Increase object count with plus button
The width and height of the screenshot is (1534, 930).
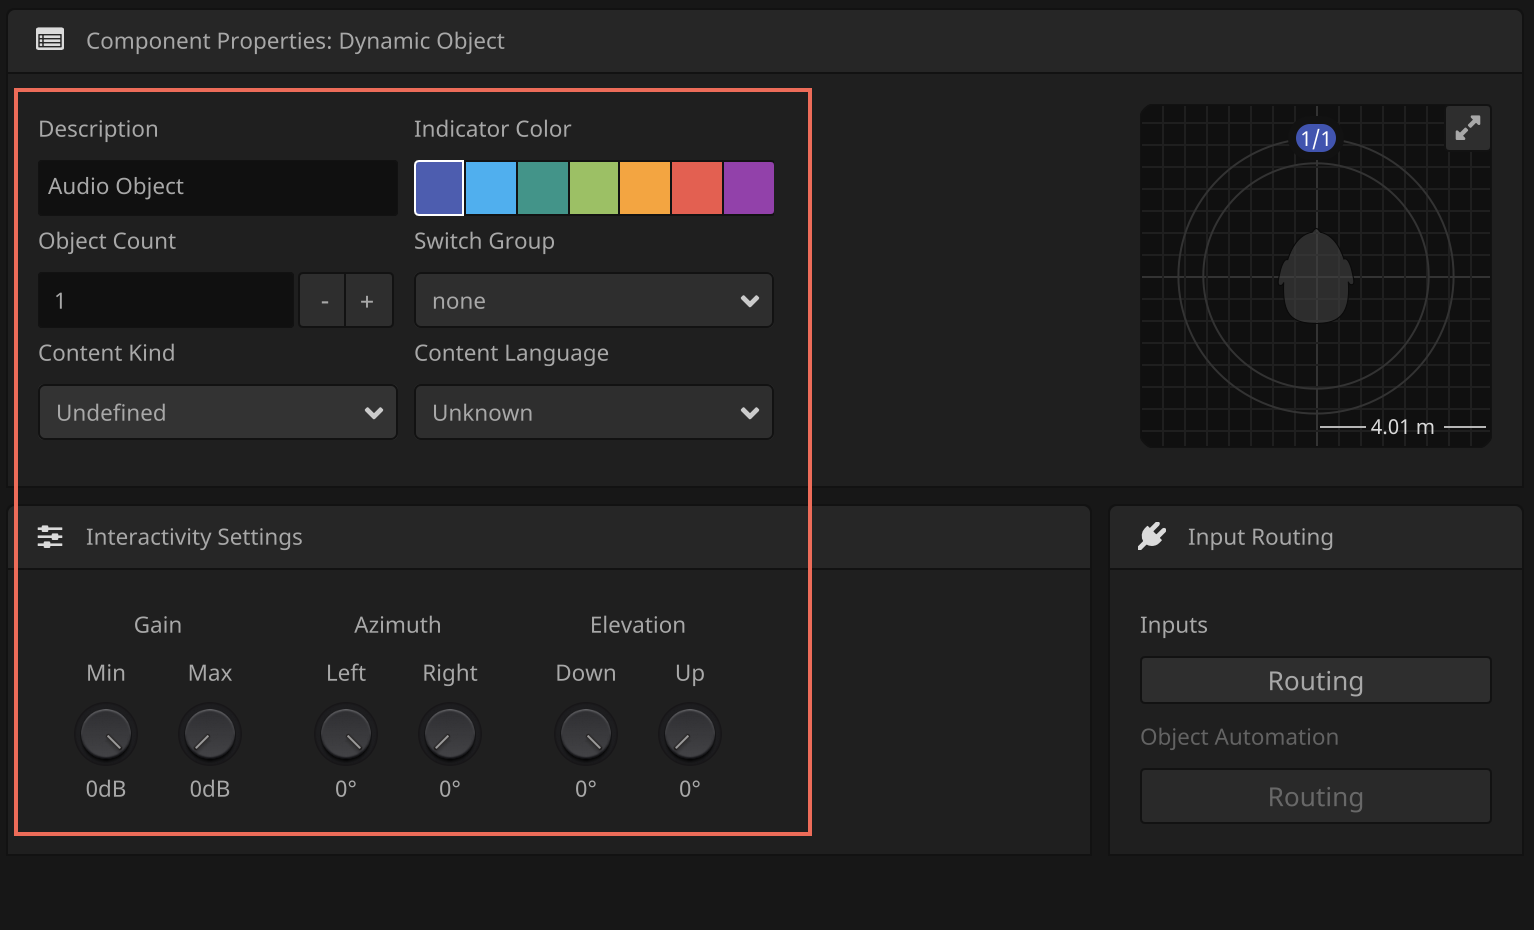(x=368, y=300)
